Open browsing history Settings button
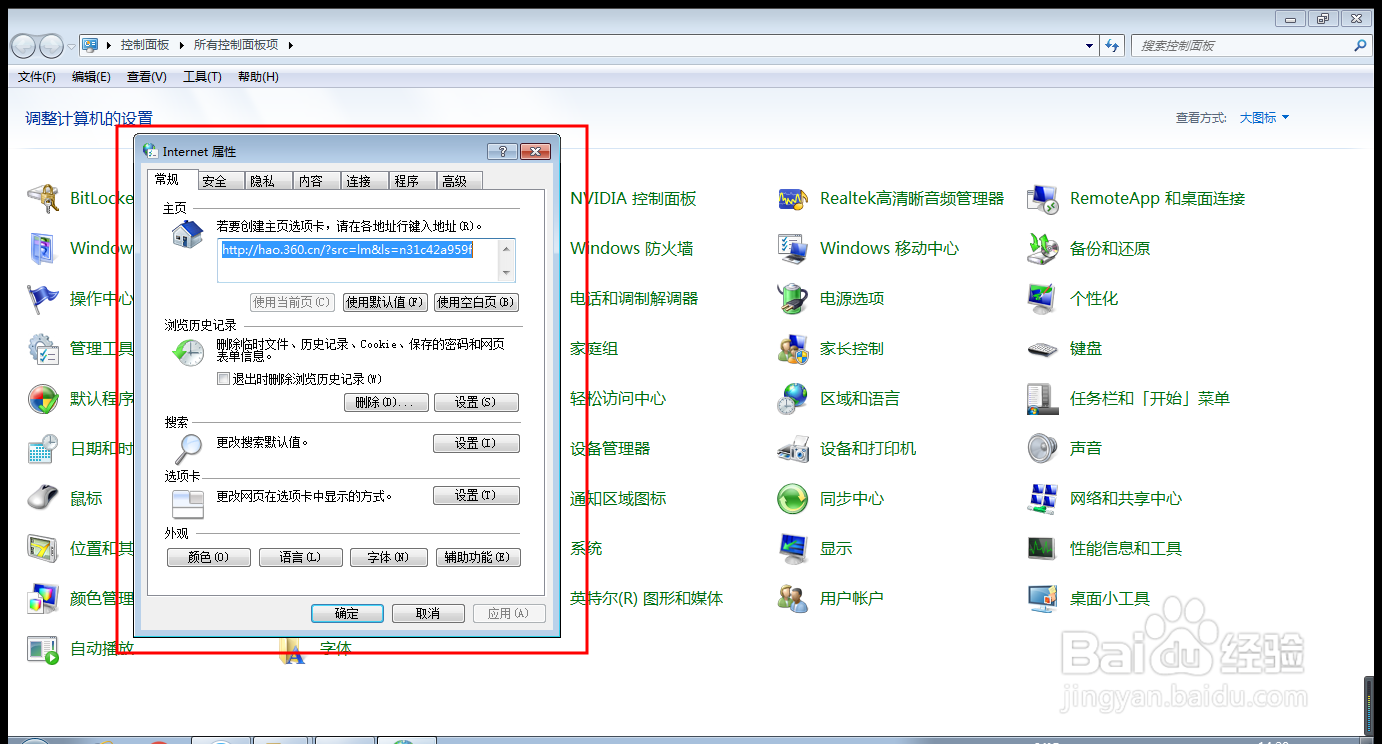1382x744 pixels. [x=476, y=402]
